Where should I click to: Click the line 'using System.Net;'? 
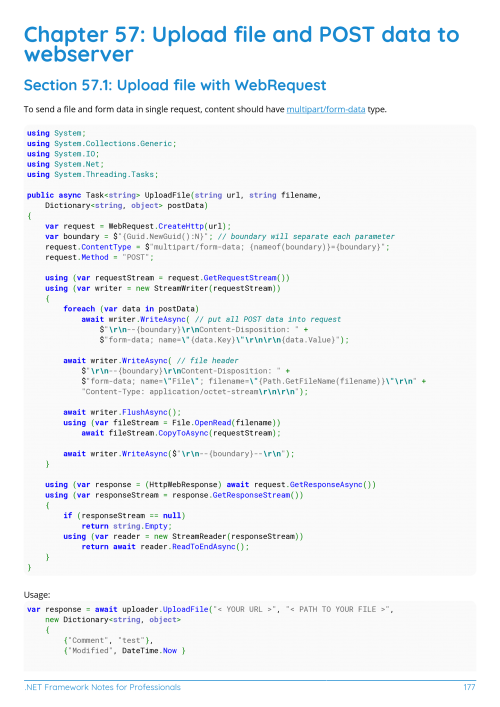(65, 165)
